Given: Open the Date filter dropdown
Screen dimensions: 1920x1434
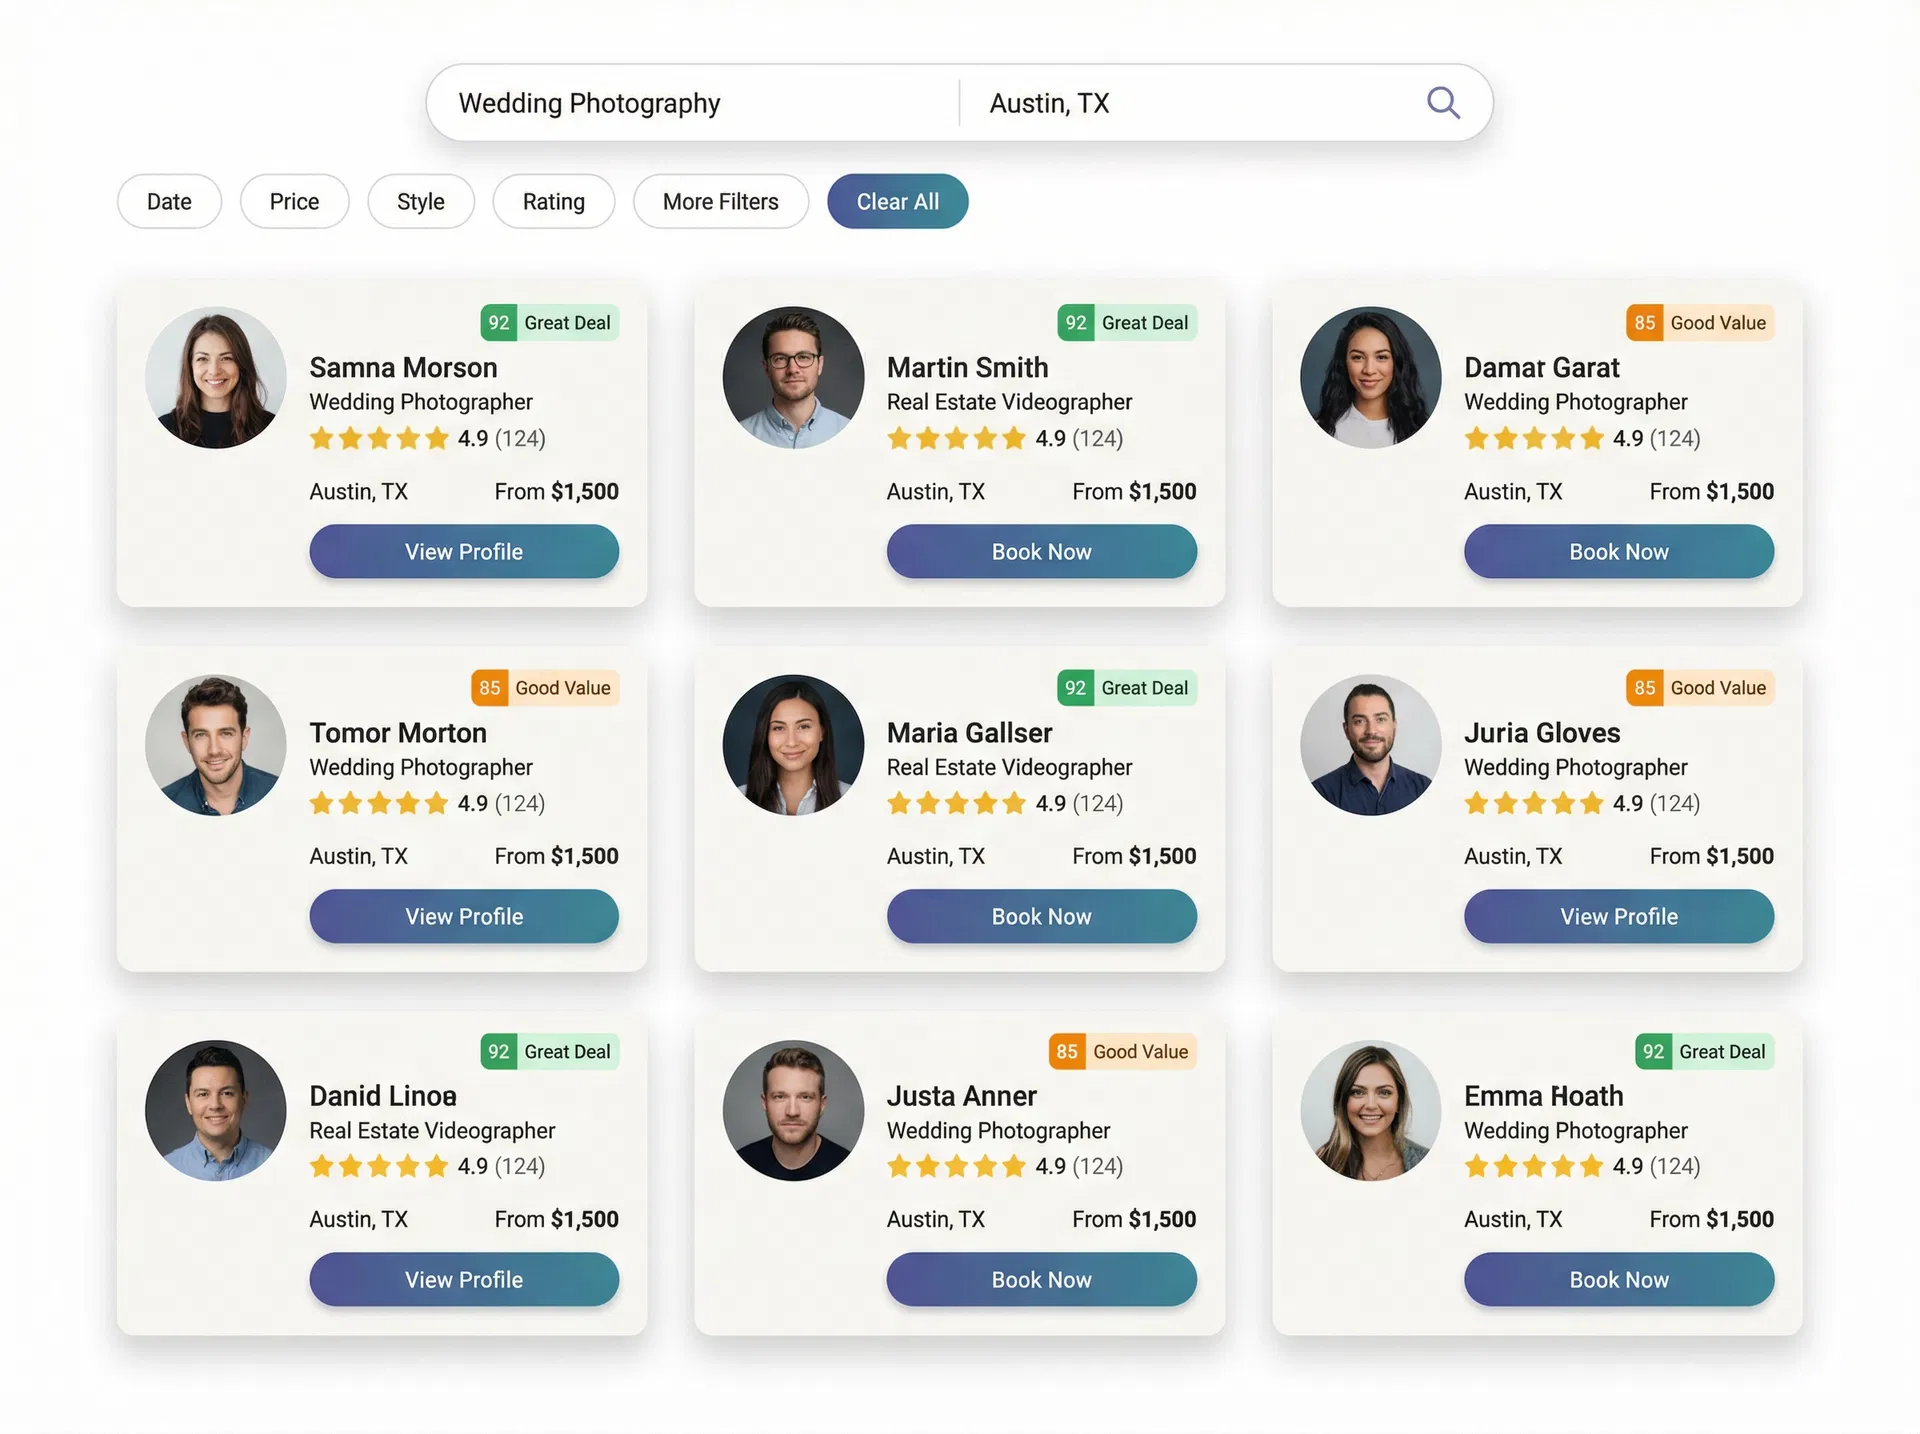Looking at the screenshot, I should pyautogui.click(x=169, y=202).
